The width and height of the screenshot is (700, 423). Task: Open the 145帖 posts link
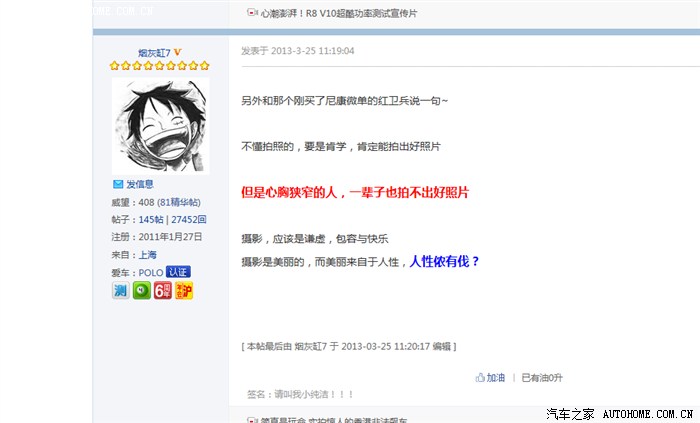click(x=151, y=220)
